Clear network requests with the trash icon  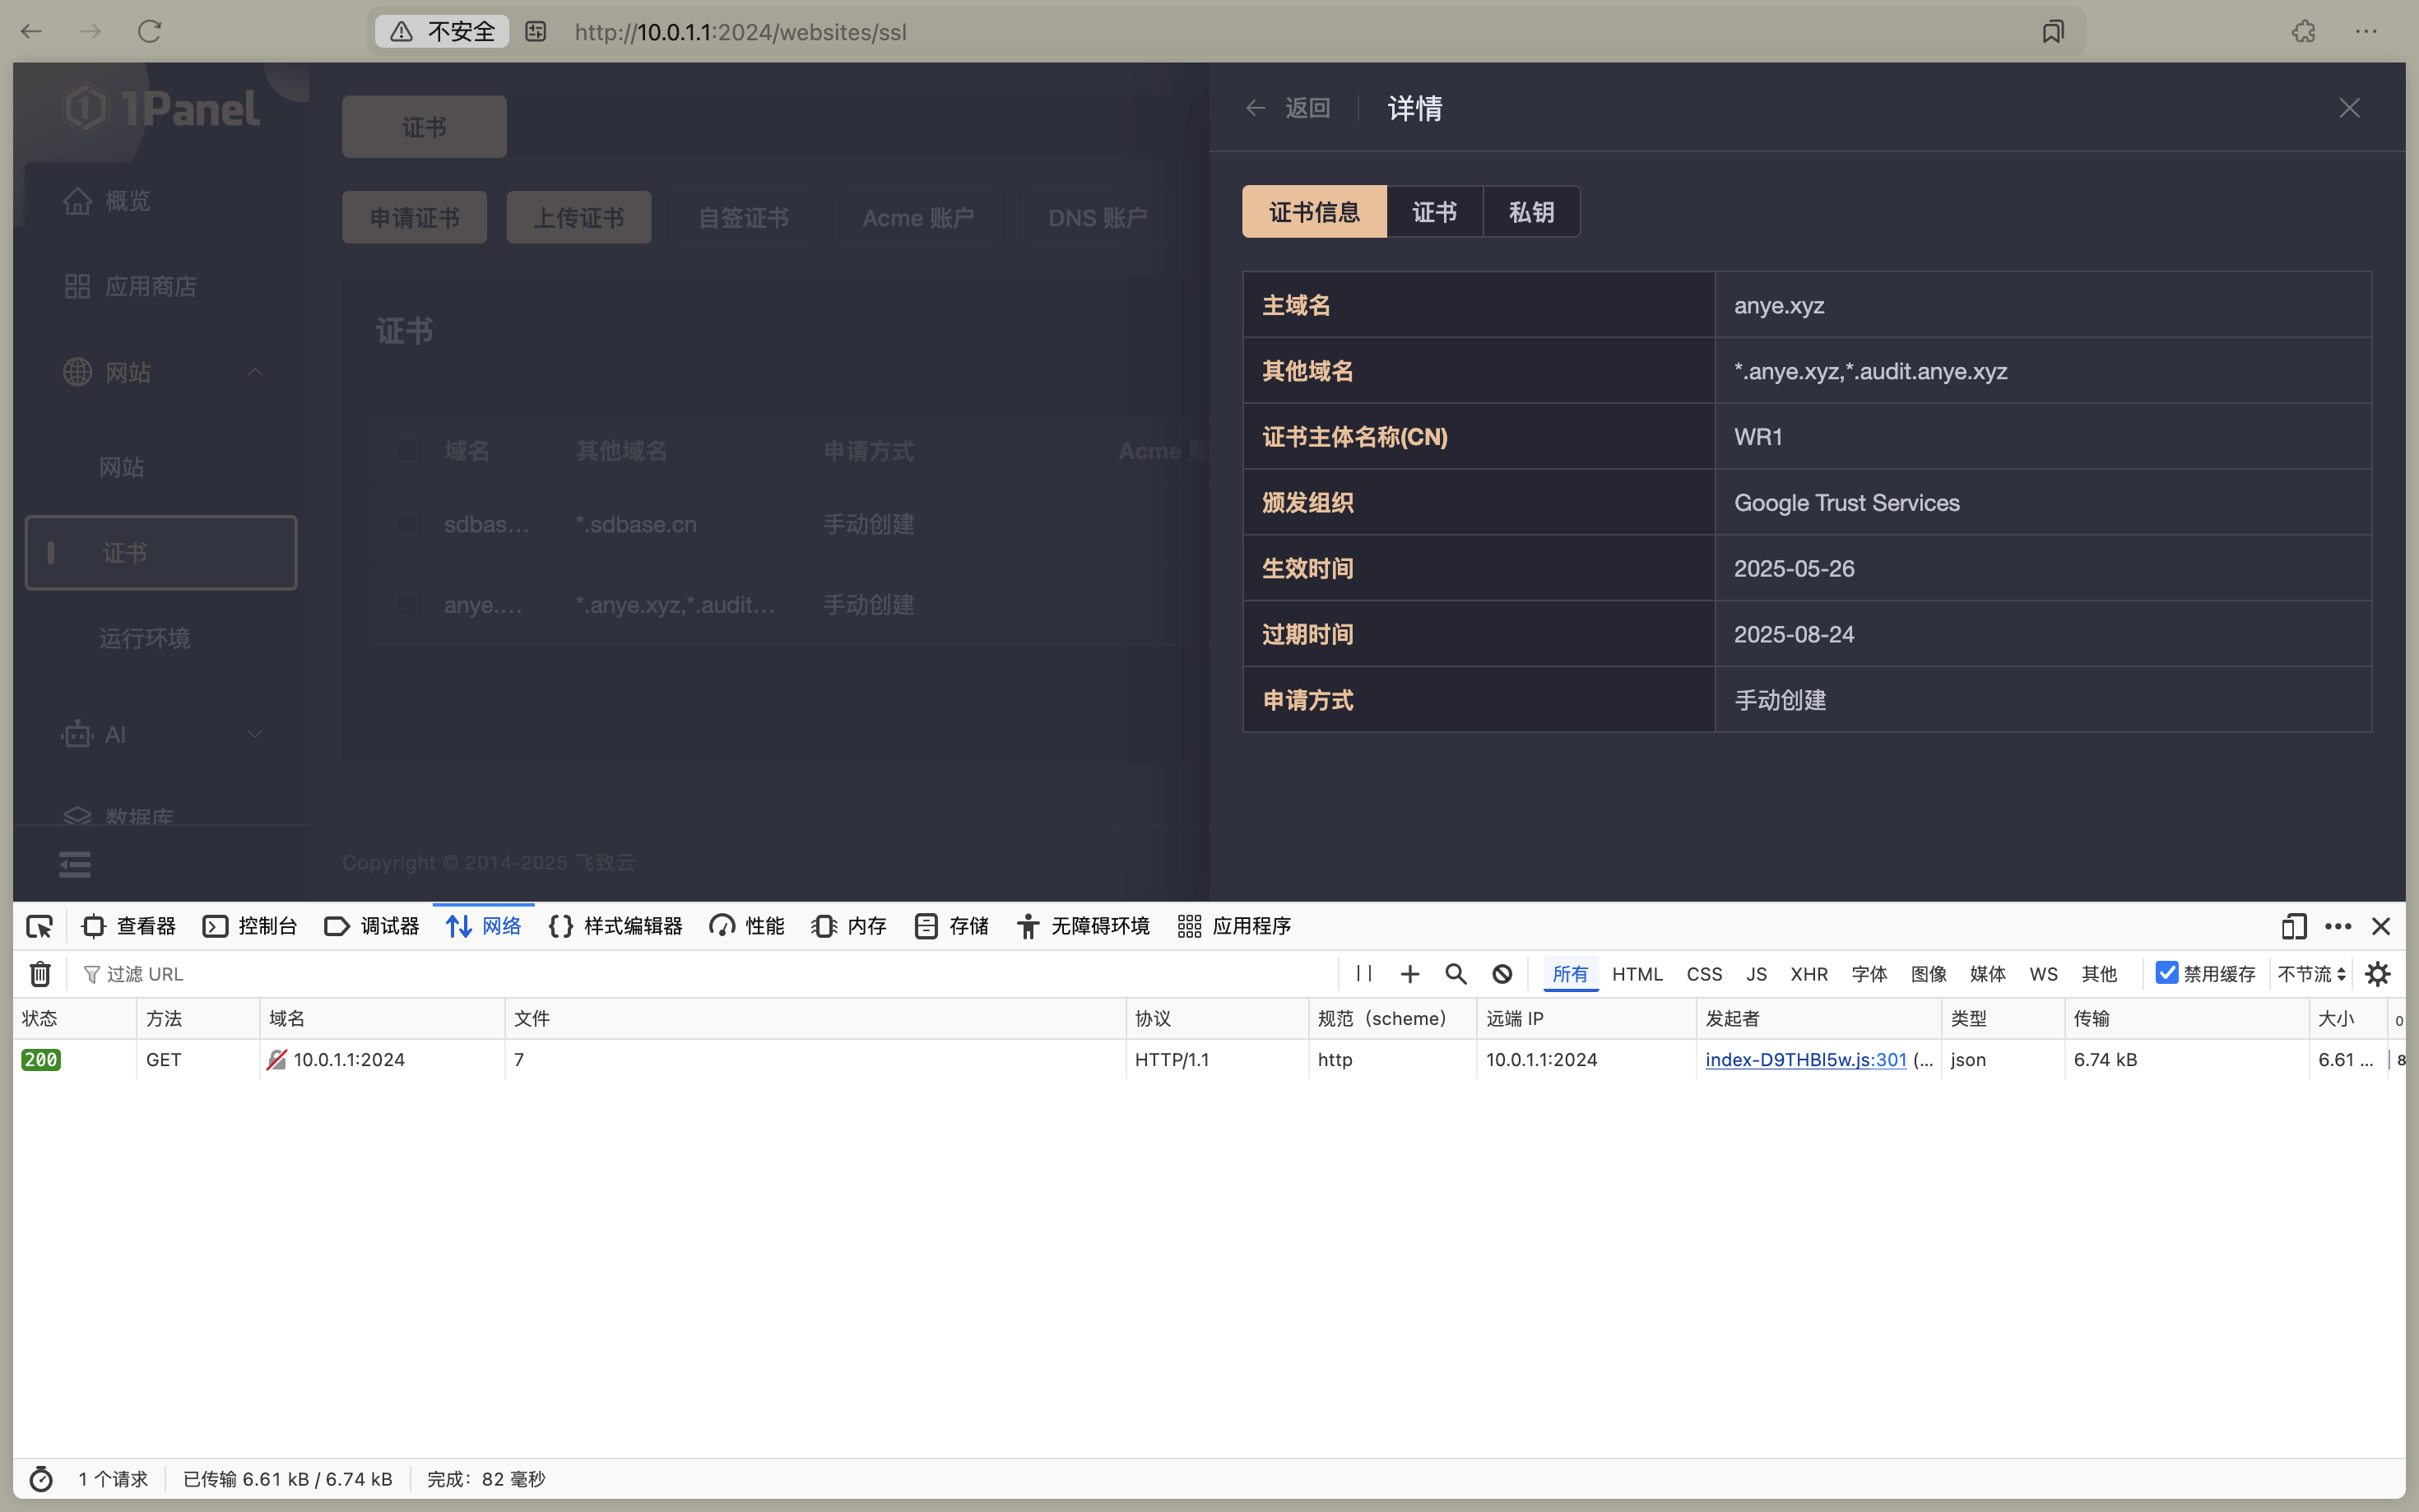click(40, 974)
